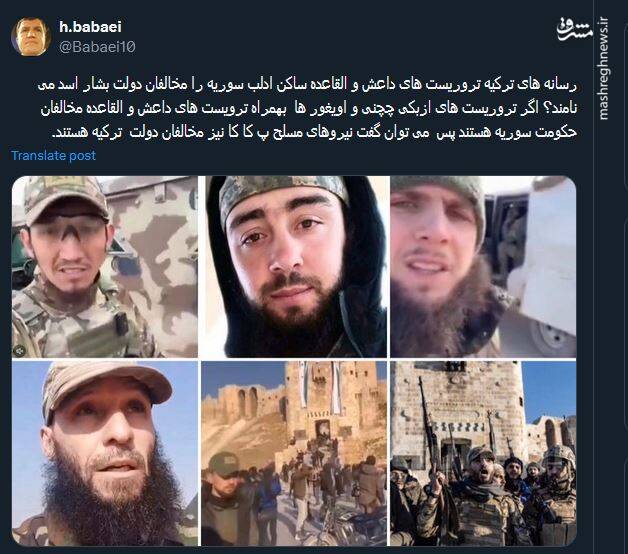
Task: Open photo of armed fighters at stone gate
Action: click(483, 453)
